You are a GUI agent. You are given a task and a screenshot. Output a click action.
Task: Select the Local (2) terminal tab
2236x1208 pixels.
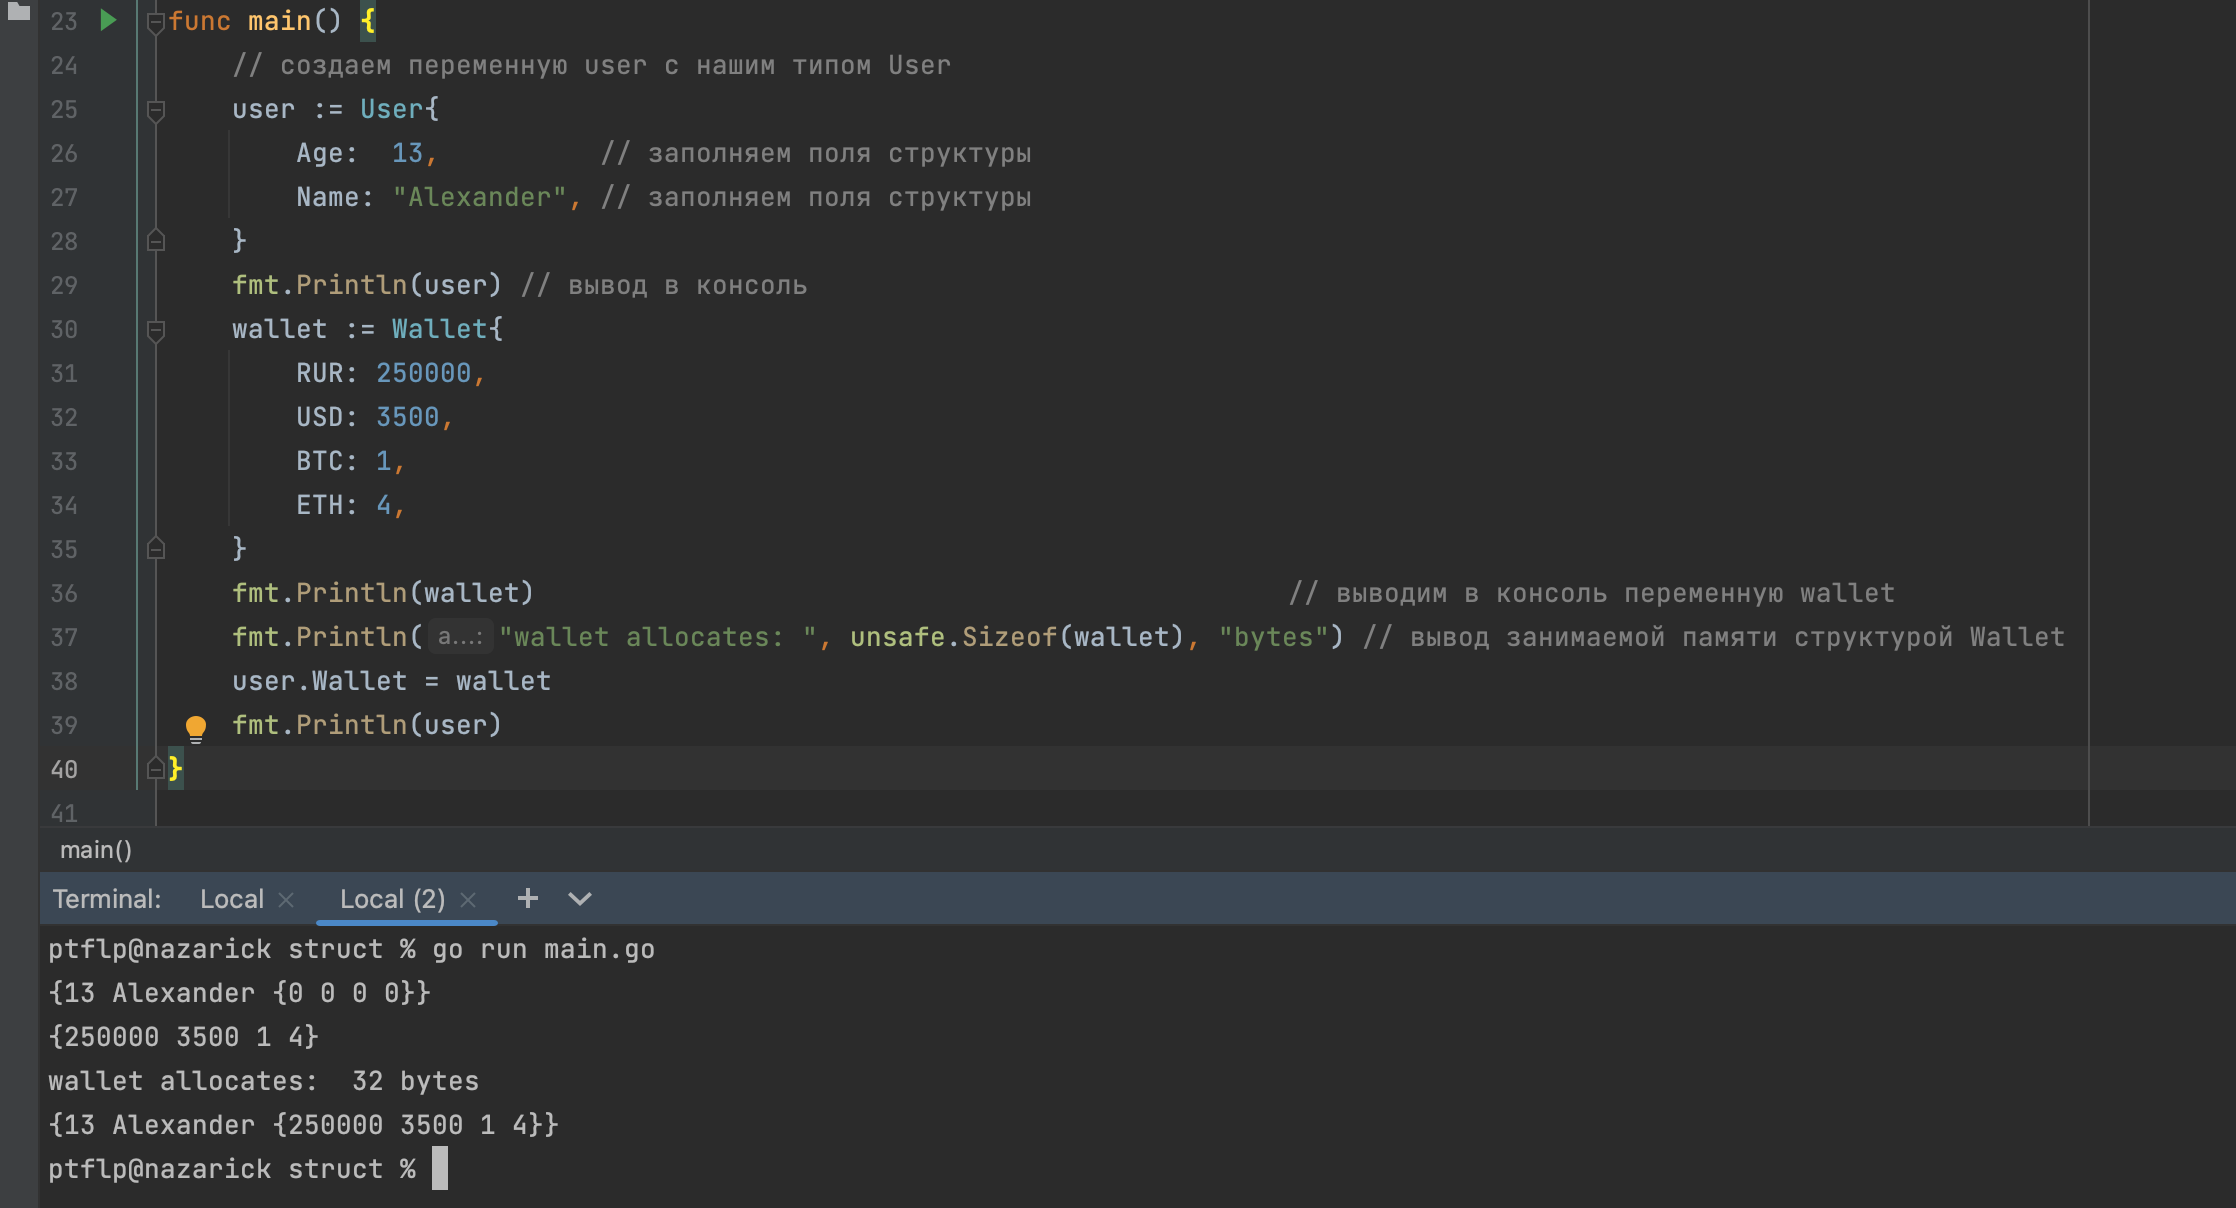392,899
